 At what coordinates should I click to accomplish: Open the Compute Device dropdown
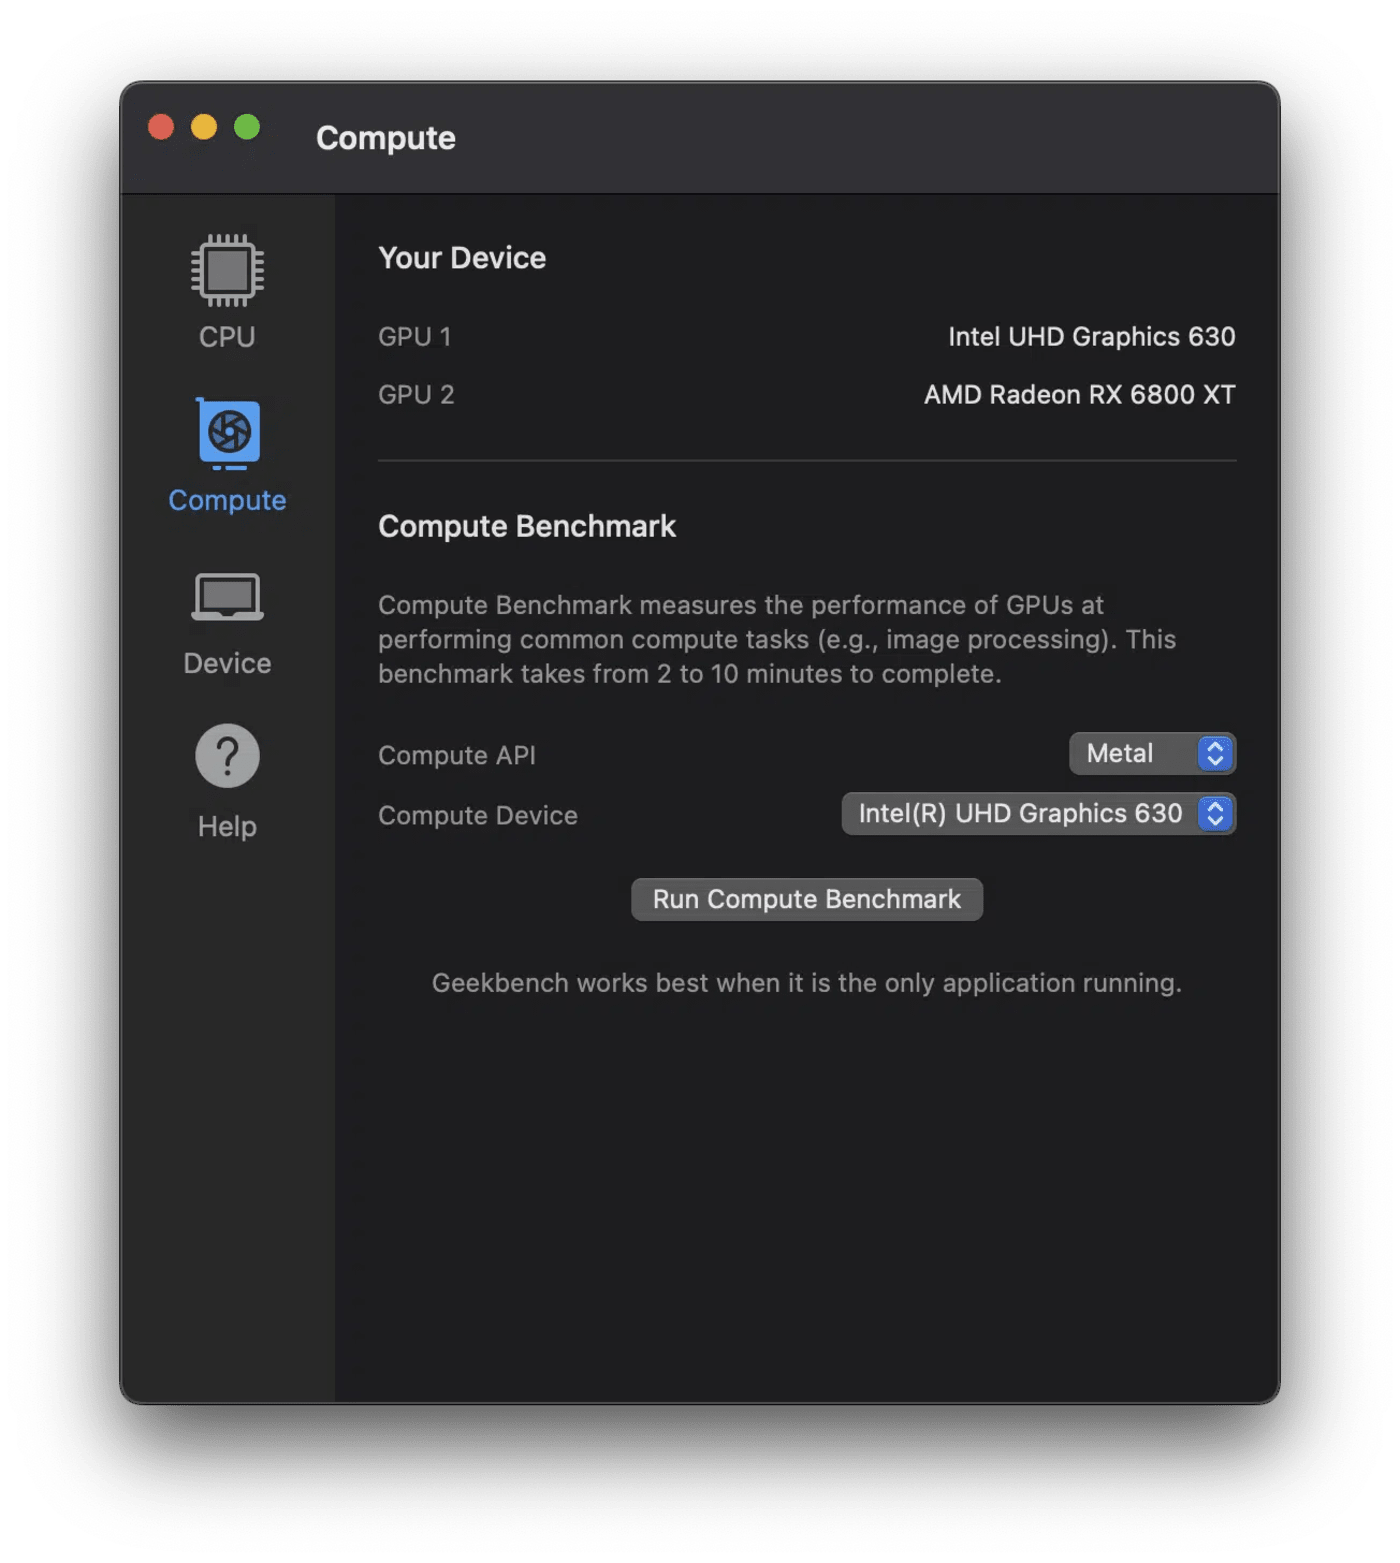pos(1038,814)
